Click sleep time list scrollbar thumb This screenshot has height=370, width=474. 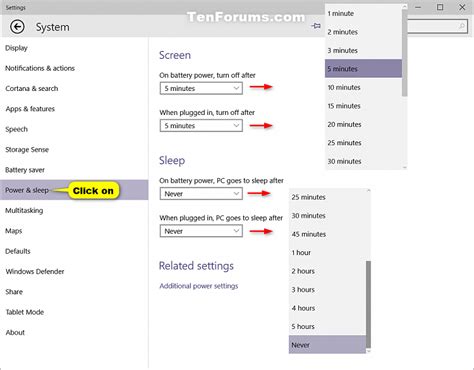click(x=368, y=305)
